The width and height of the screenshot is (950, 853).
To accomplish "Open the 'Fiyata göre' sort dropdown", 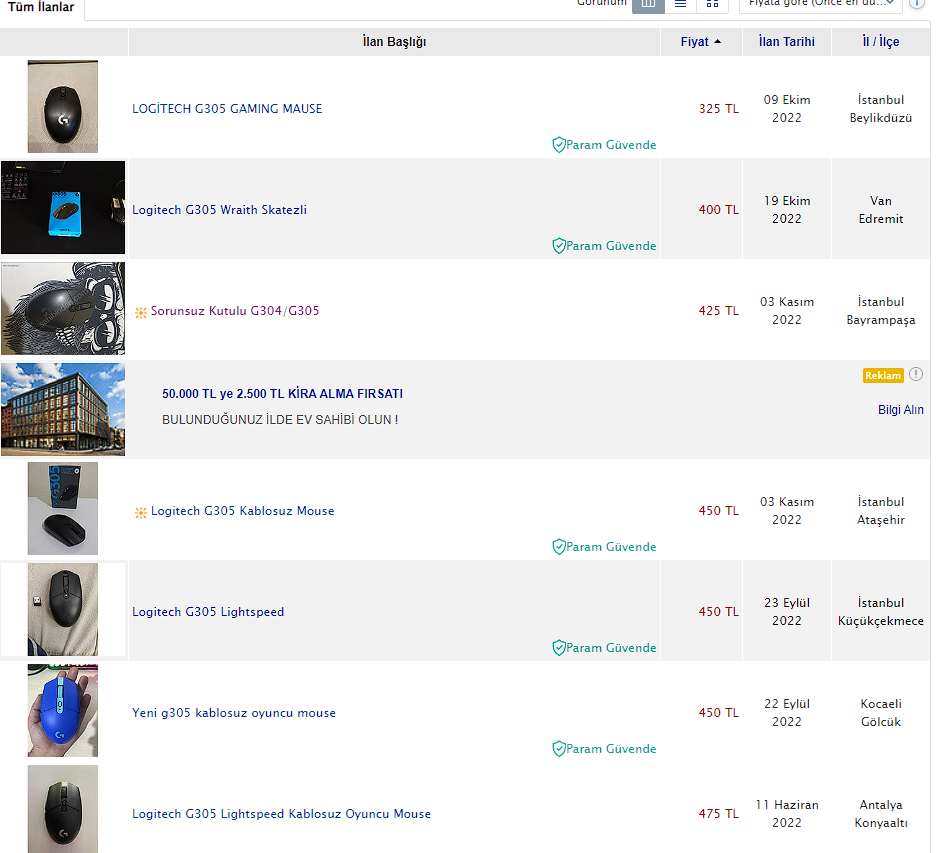I will [x=821, y=4].
